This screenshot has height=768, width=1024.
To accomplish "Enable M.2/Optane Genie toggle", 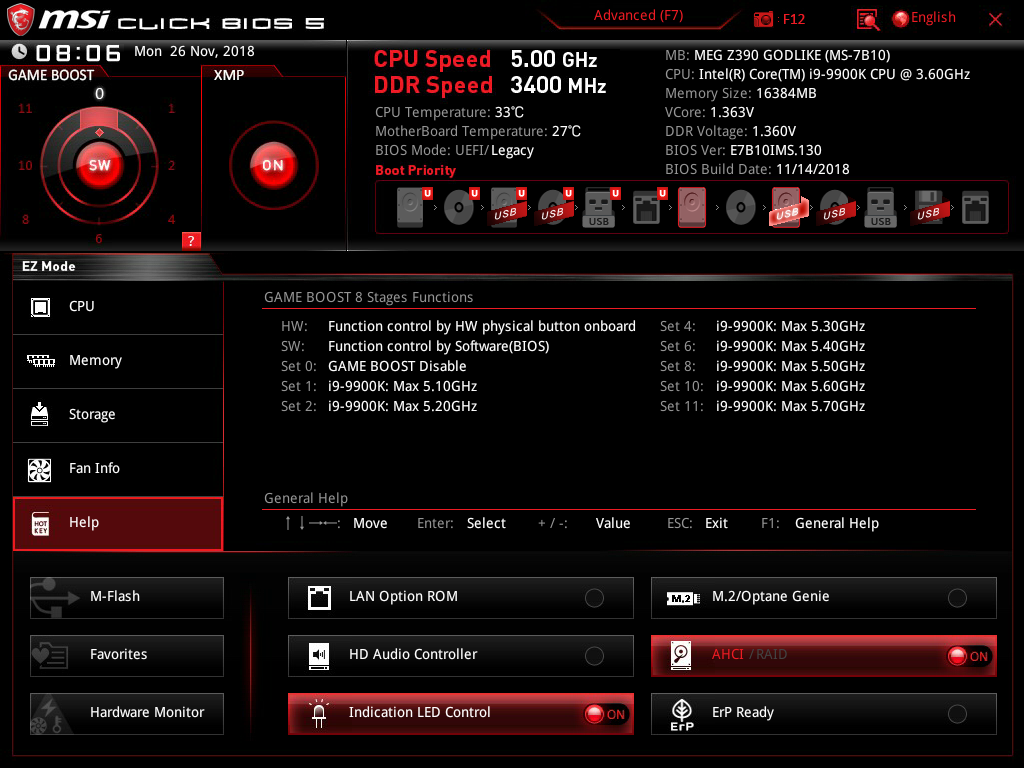I will [957, 598].
